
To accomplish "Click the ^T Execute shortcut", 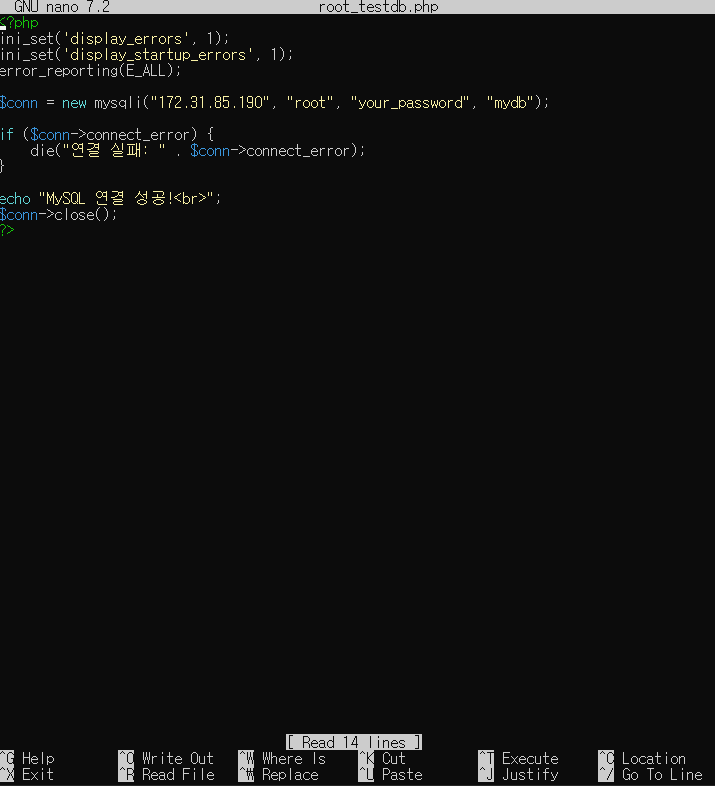I will pyautogui.click(x=518, y=758).
